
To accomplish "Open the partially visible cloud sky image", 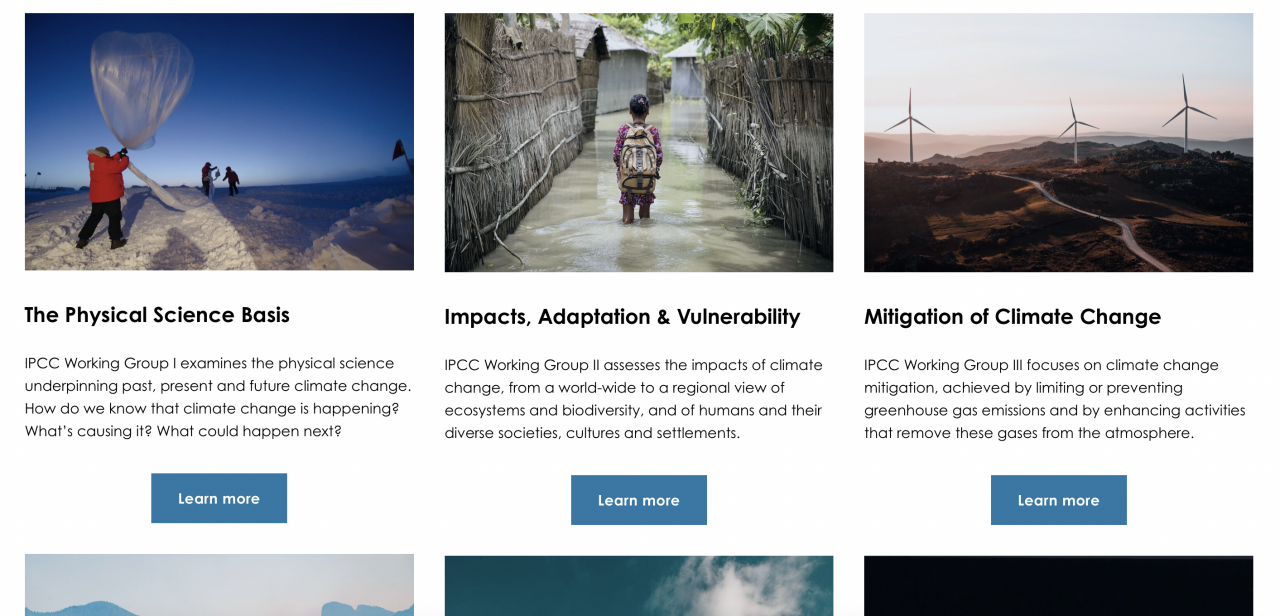I will (639, 586).
